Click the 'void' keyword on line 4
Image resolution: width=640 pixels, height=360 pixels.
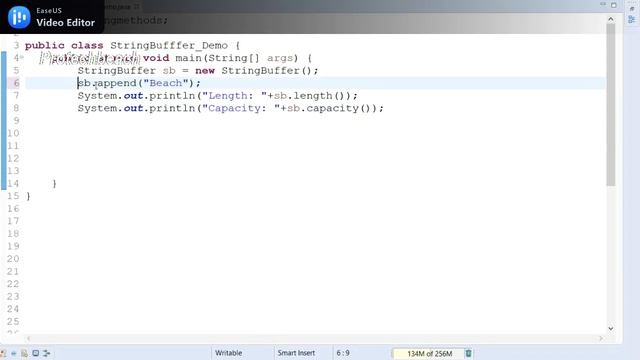[x=156, y=58]
